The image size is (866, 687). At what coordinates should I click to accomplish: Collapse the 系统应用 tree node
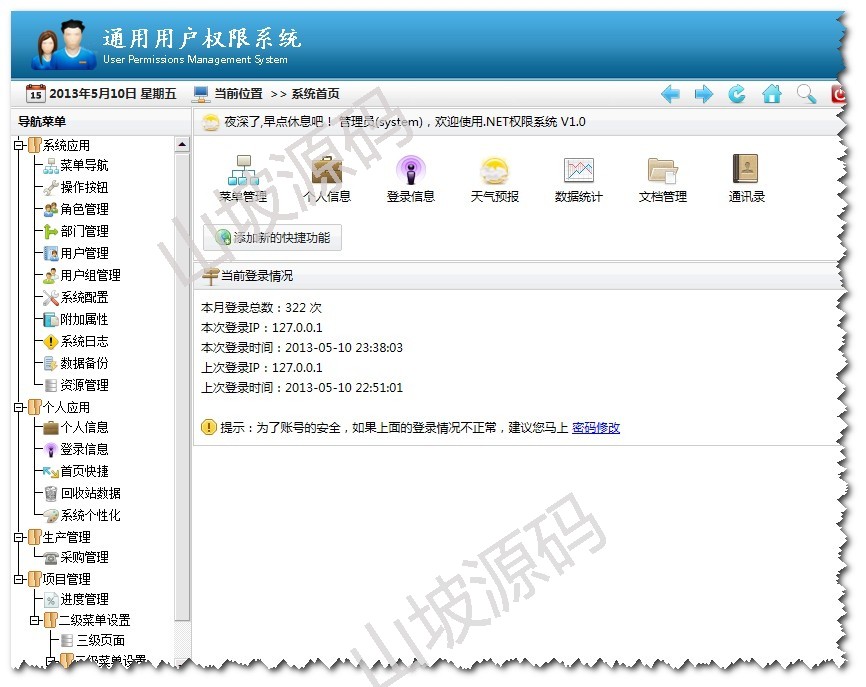tap(19, 145)
